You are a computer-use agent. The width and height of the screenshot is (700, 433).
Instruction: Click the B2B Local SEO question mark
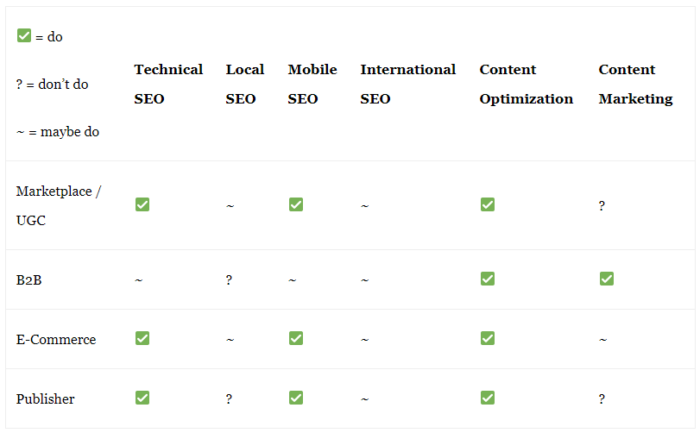(229, 280)
